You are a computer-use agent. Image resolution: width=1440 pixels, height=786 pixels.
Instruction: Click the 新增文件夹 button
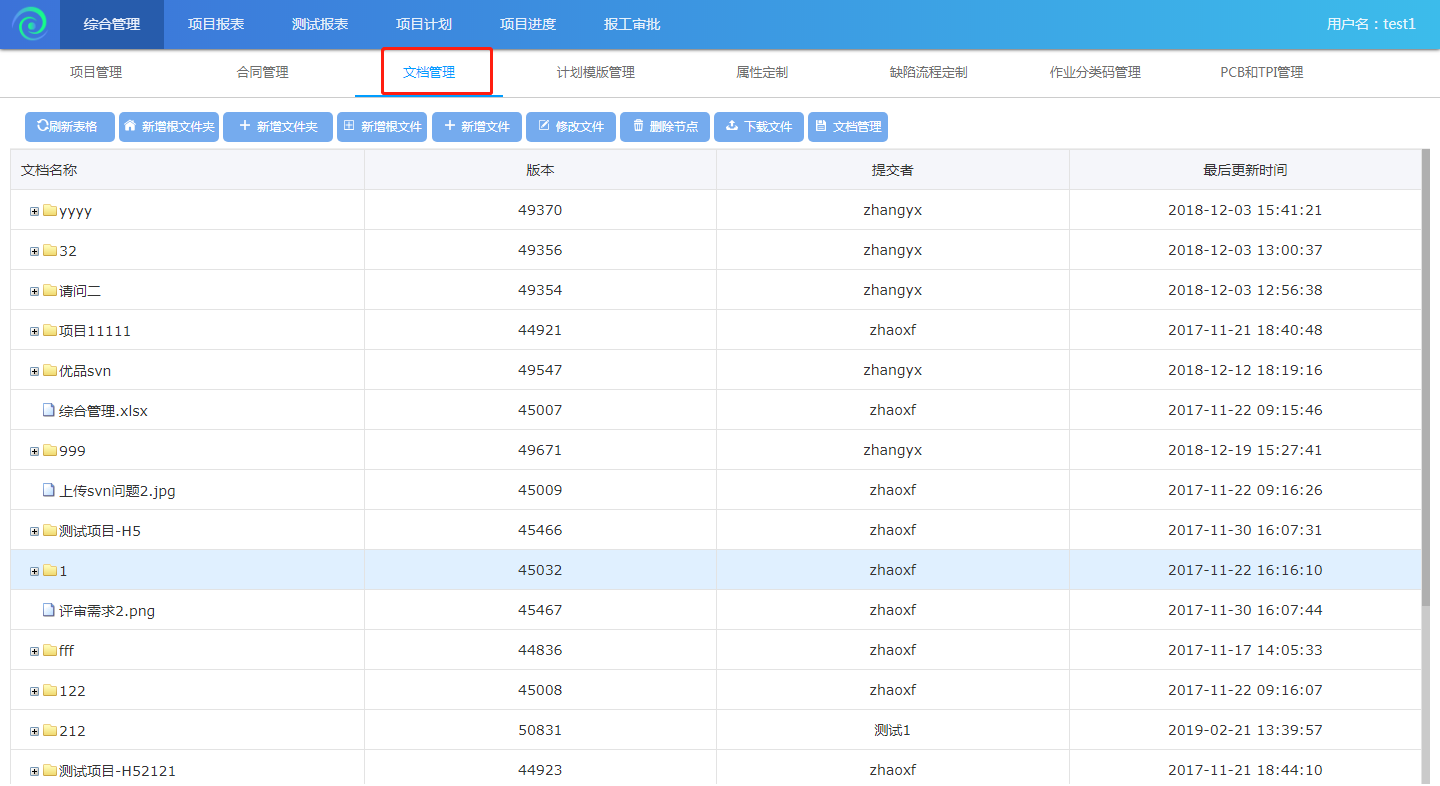tap(278, 127)
